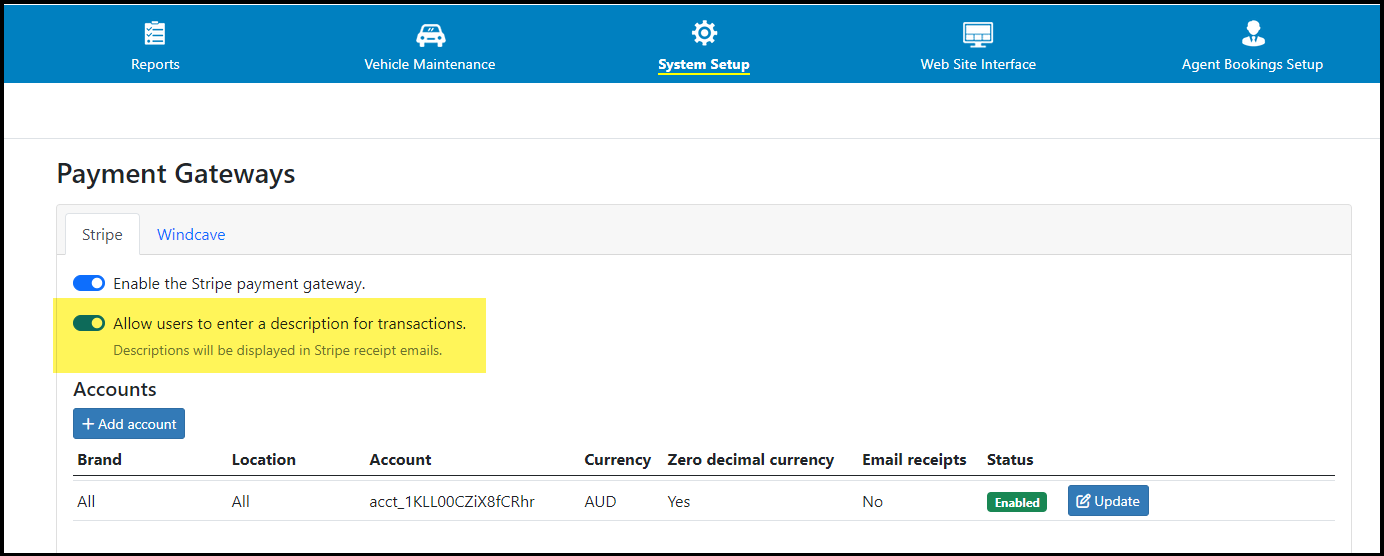1384x556 pixels.
Task: Switch to the Windcave tab
Action: (191, 234)
